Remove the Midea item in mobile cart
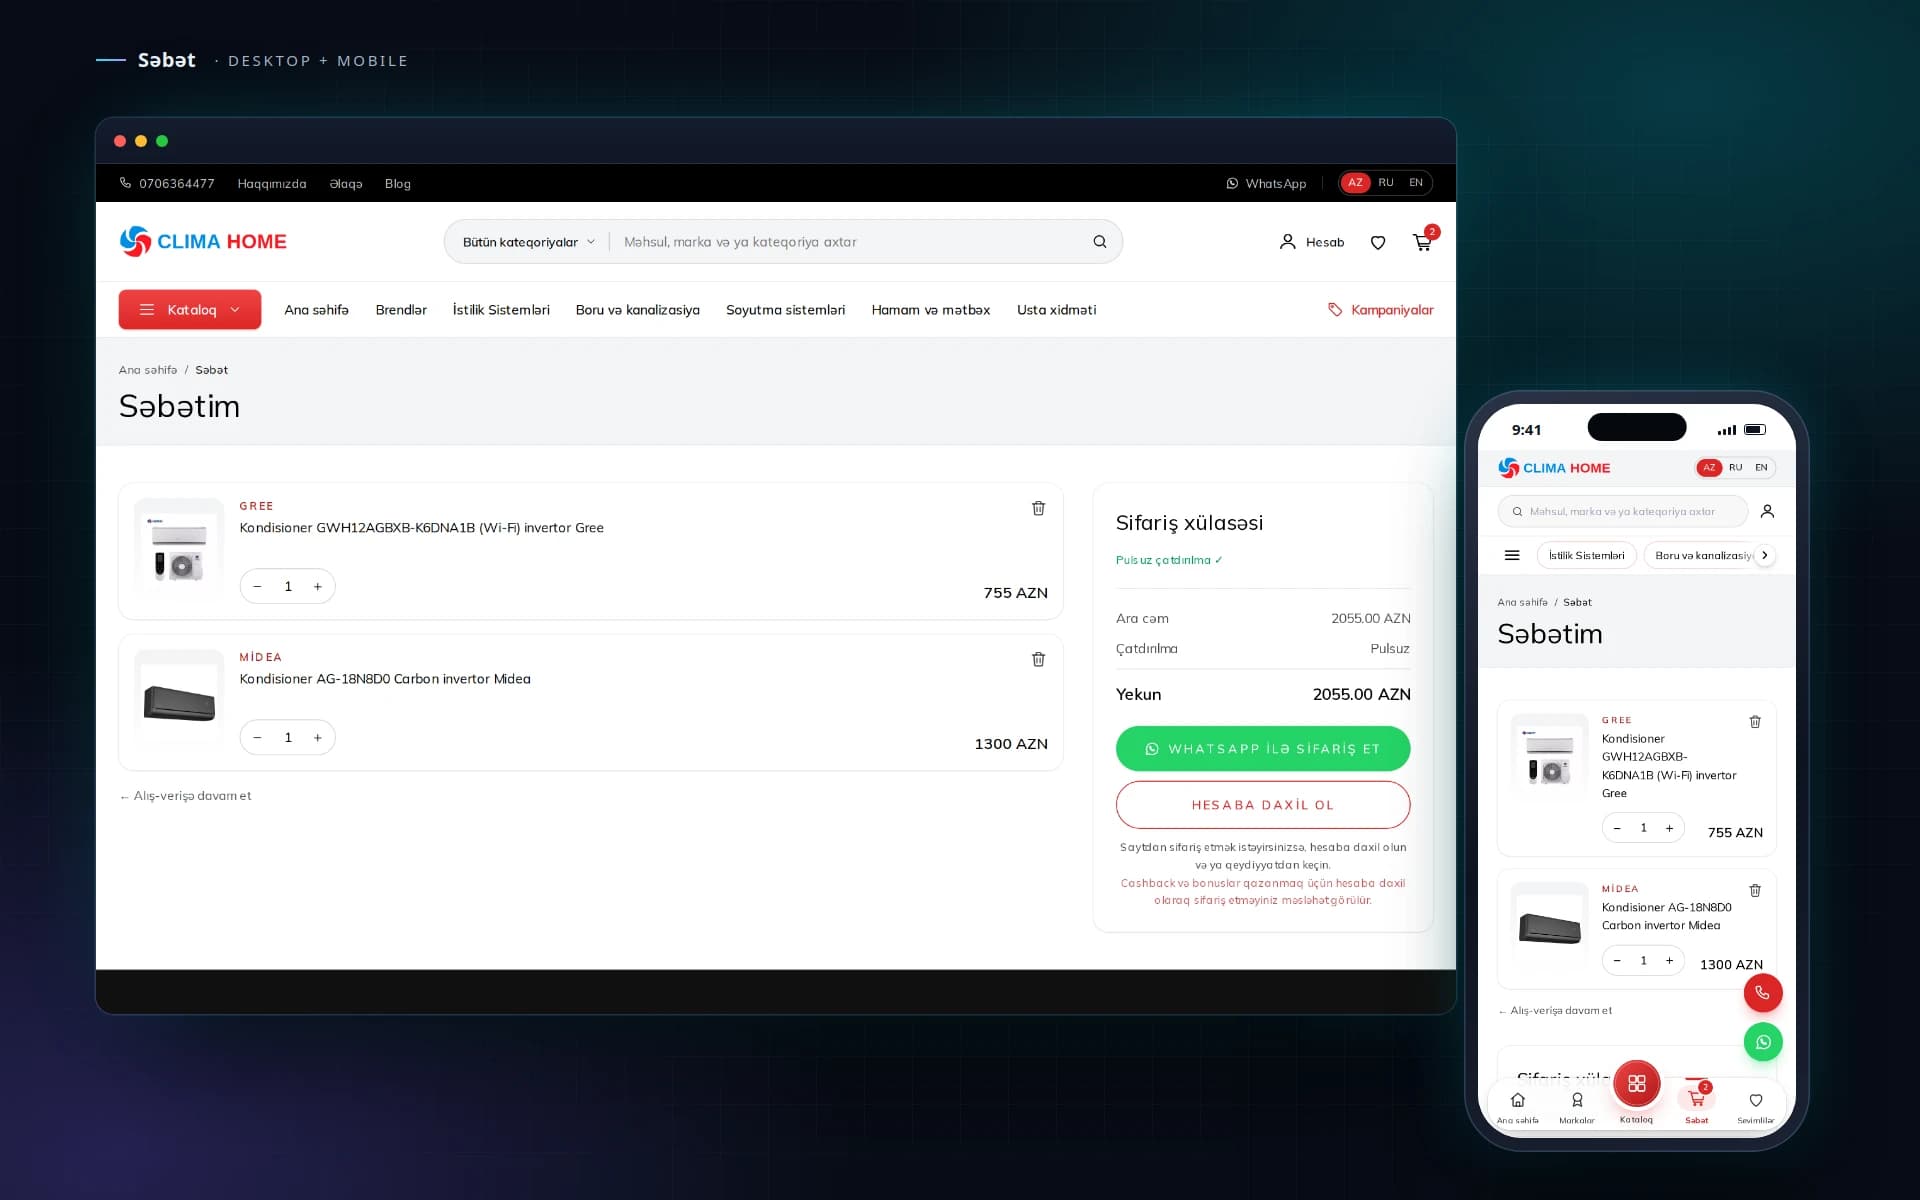 (x=1755, y=890)
